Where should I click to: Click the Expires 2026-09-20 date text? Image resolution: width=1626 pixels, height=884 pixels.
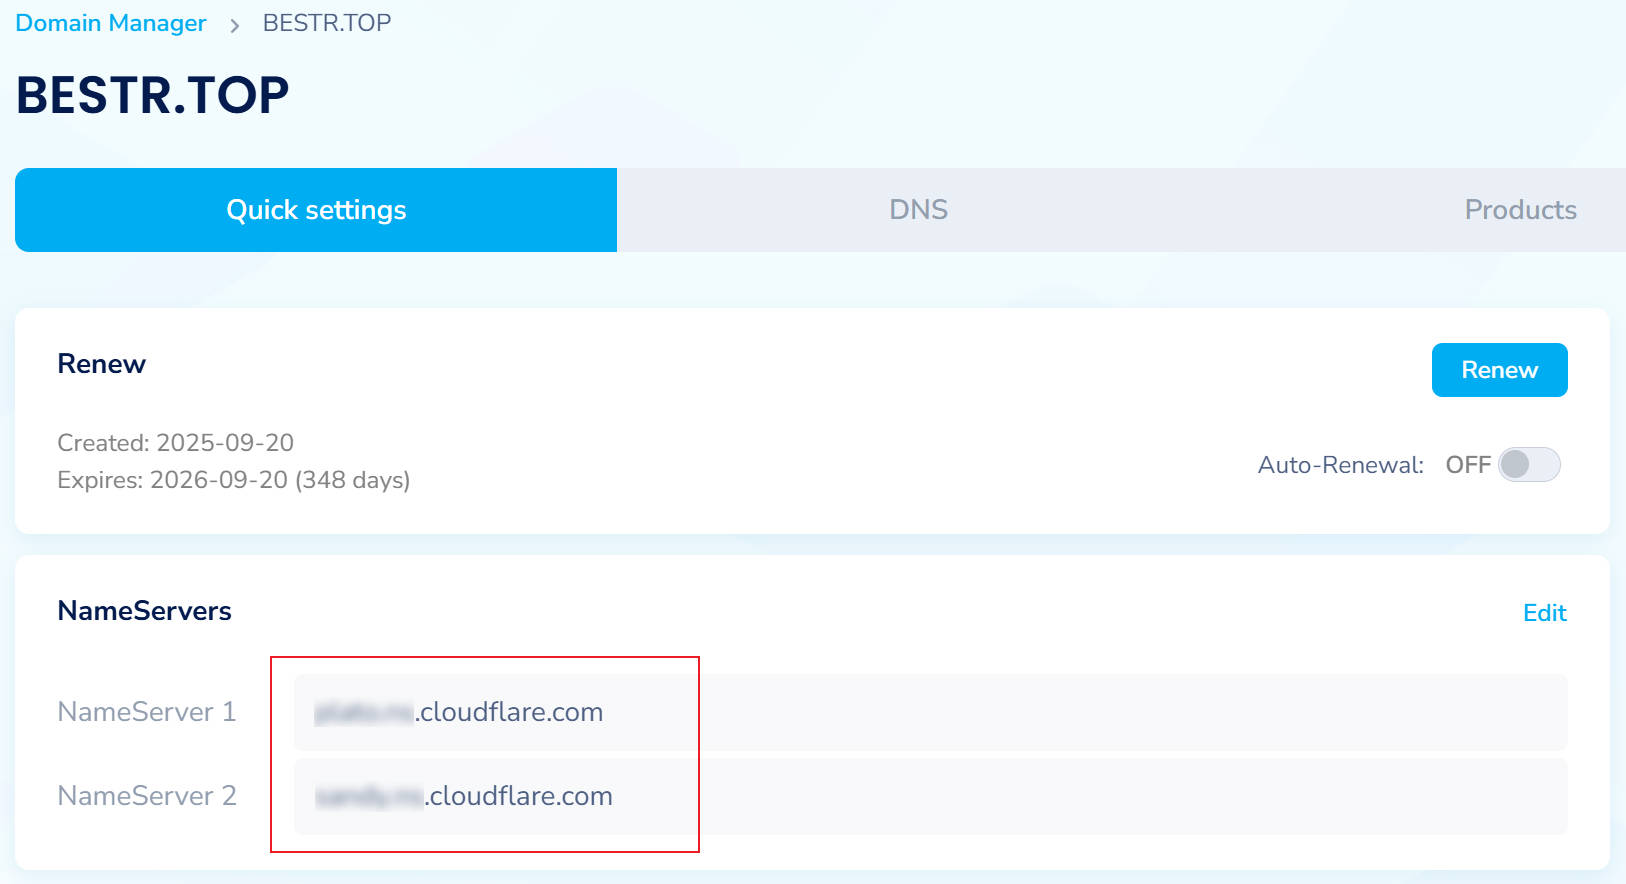coord(233,480)
